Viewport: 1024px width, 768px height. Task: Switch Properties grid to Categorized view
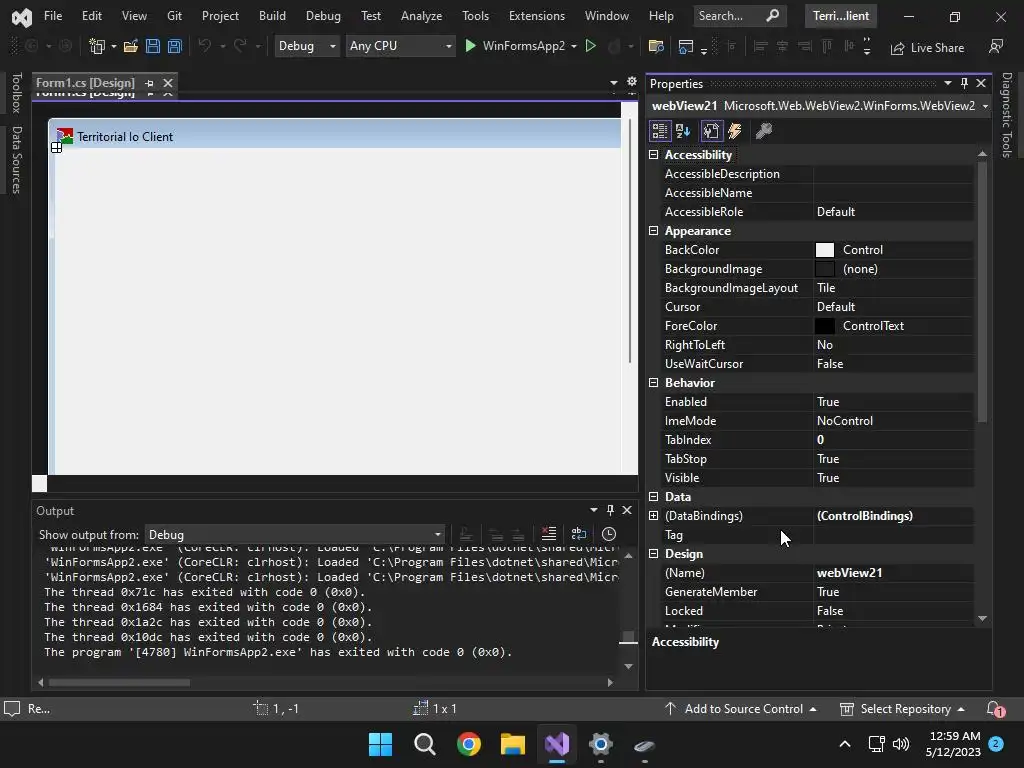tap(660, 131)
